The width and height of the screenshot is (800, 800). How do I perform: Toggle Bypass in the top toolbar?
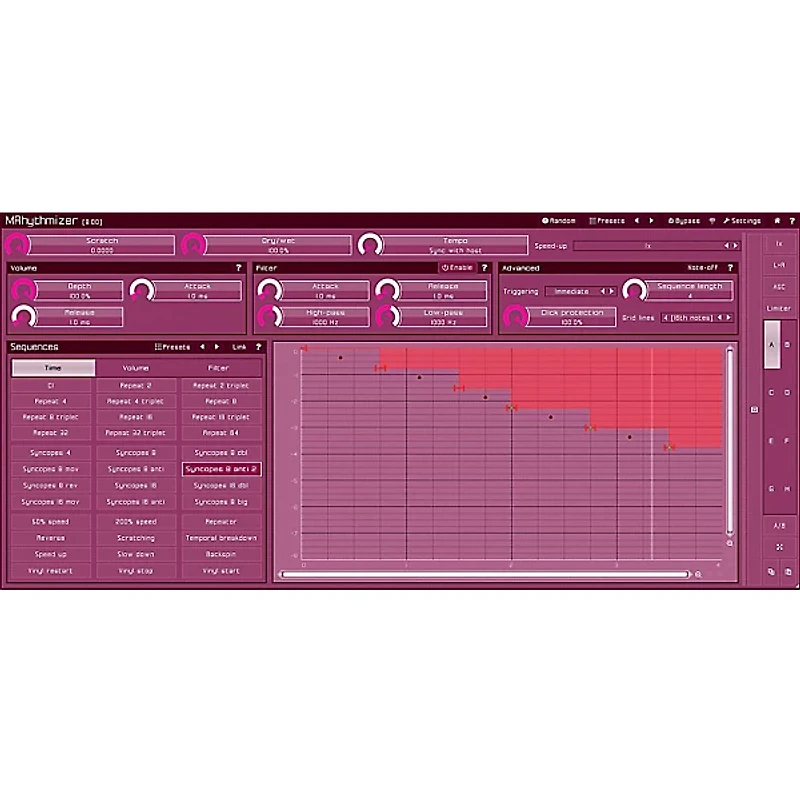[683, 220]
